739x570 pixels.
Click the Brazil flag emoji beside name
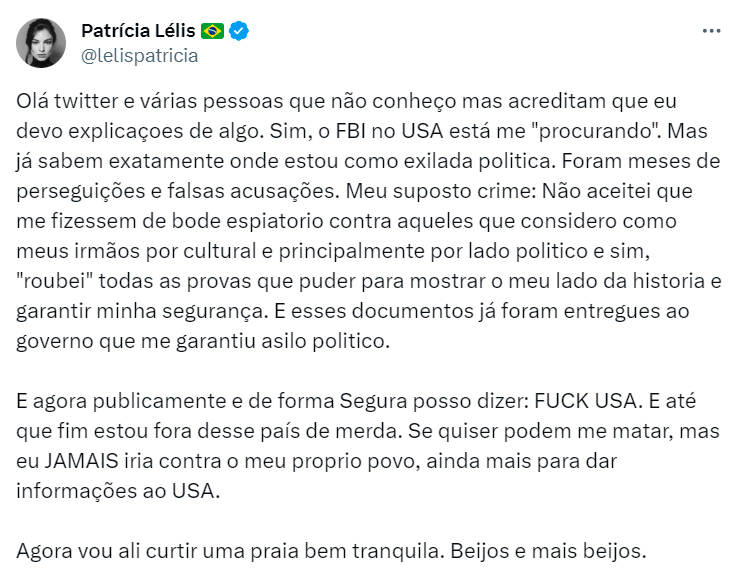pos(213,31)
